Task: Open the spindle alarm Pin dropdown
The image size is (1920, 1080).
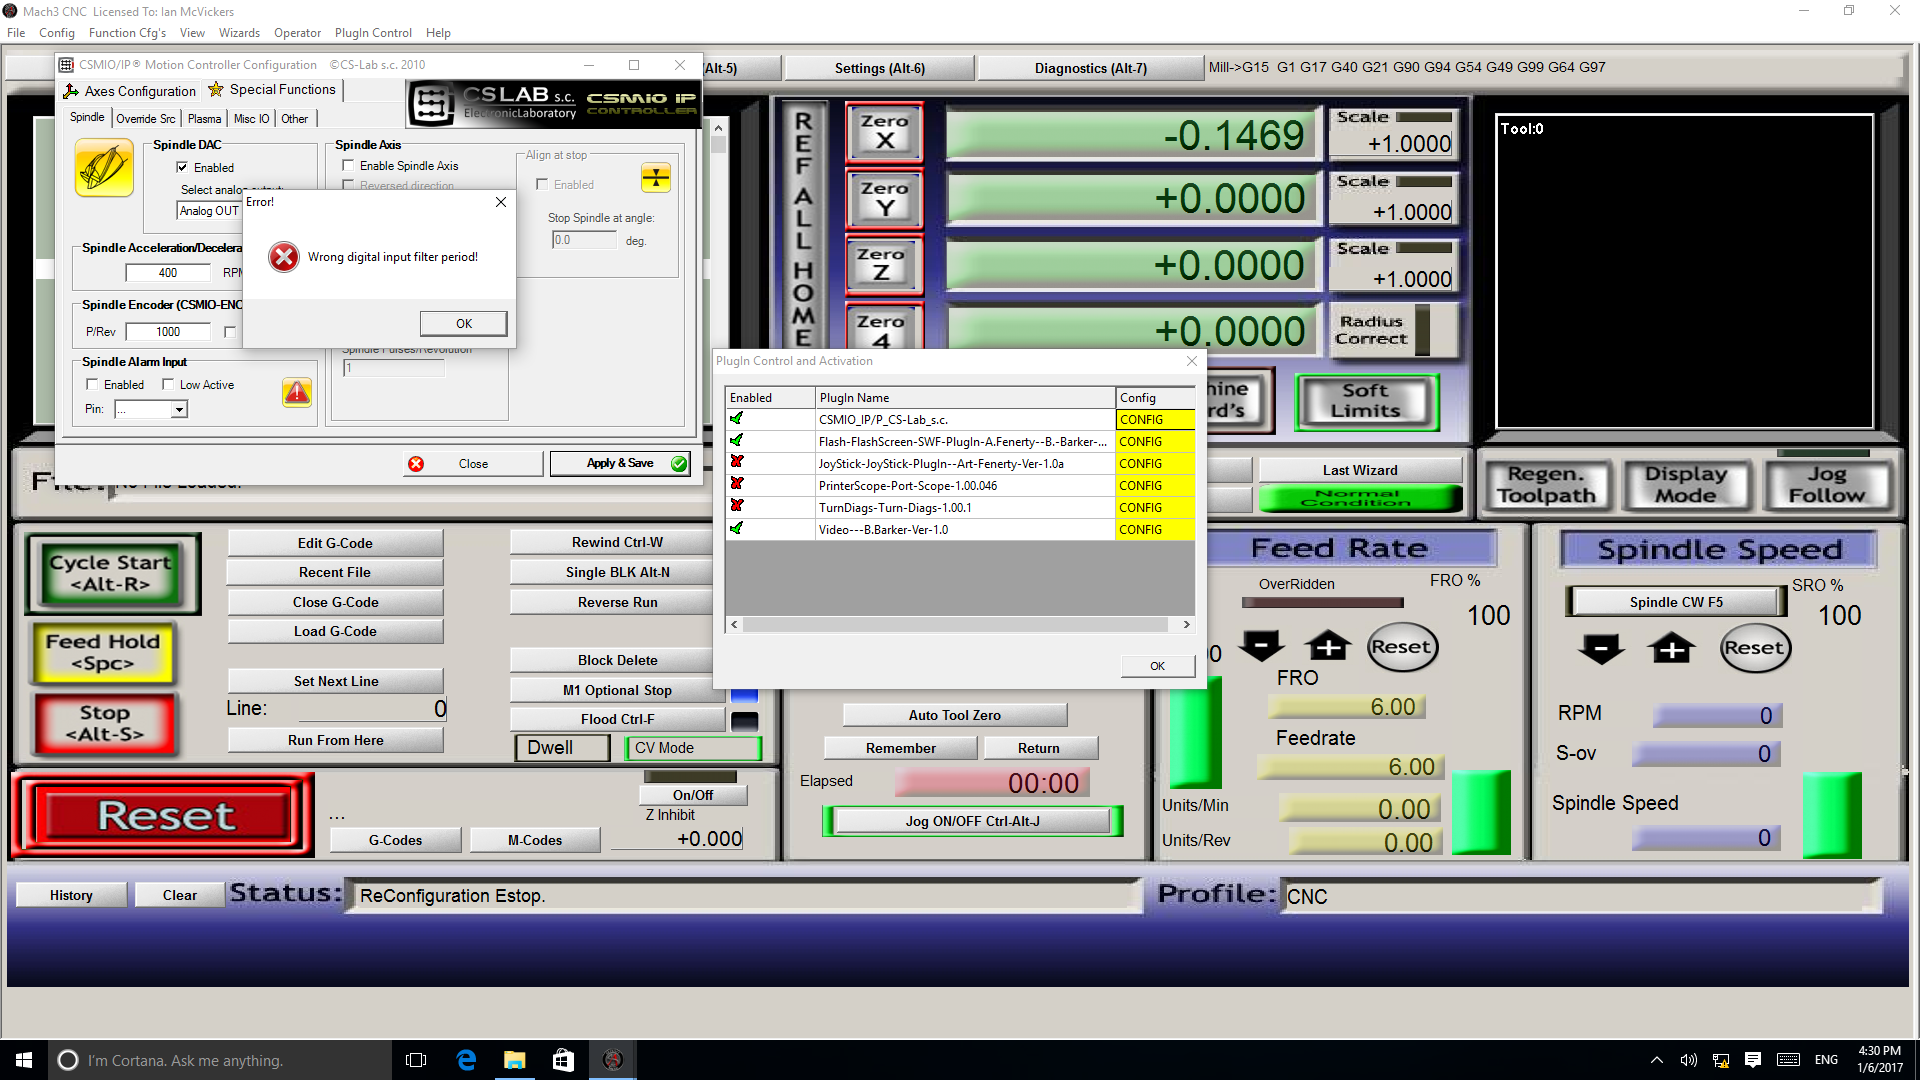Action: (179, 409)
